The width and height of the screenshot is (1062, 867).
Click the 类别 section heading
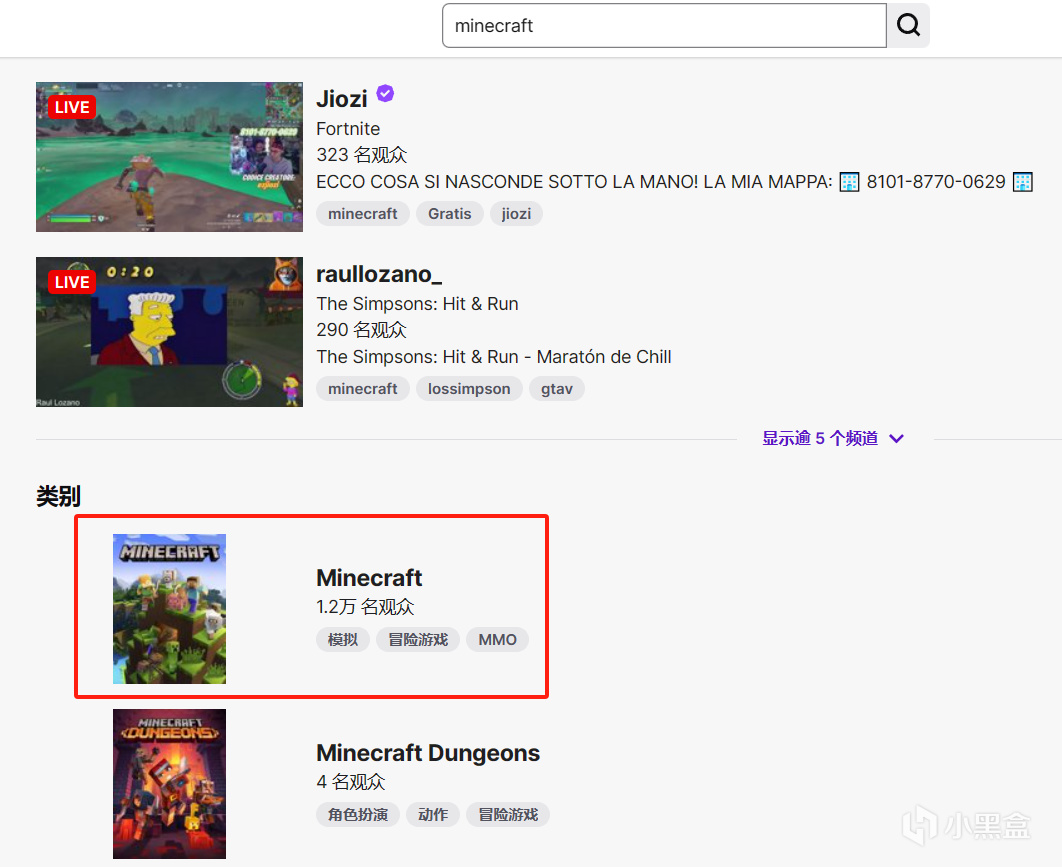pyautogui.click(x=58, y=496)
